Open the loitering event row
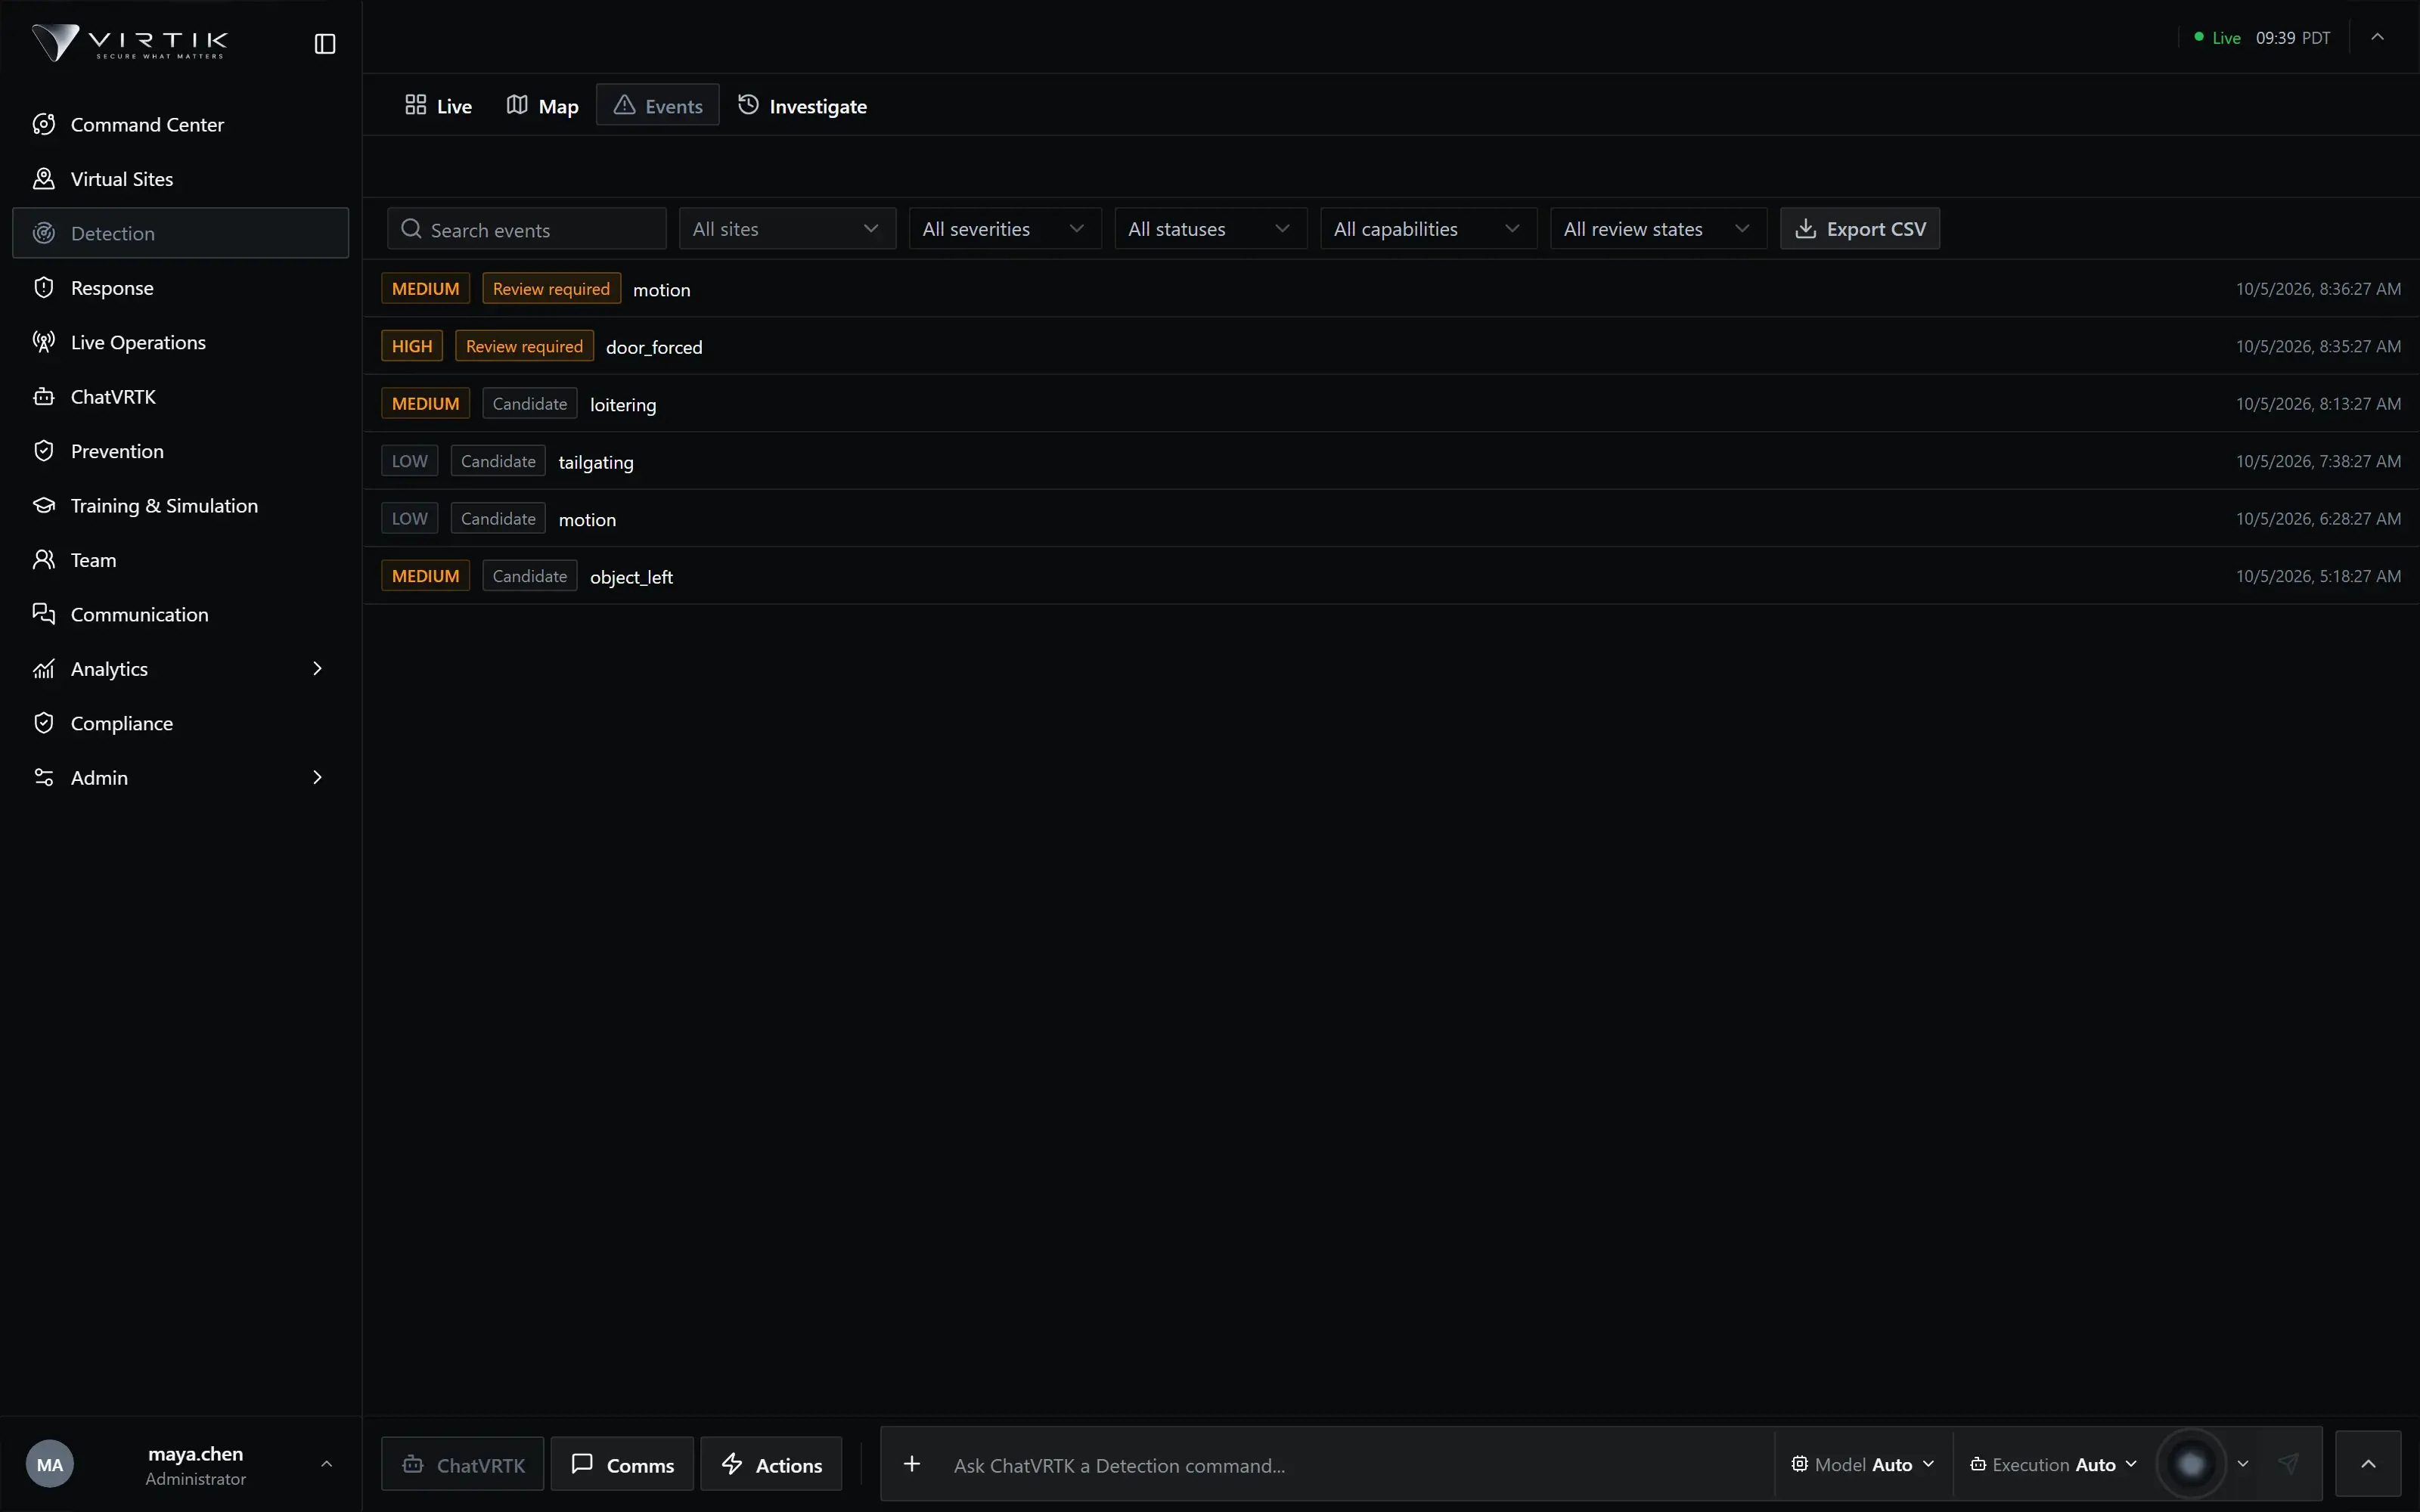 pyautogui.click(x=1390, y=404)
